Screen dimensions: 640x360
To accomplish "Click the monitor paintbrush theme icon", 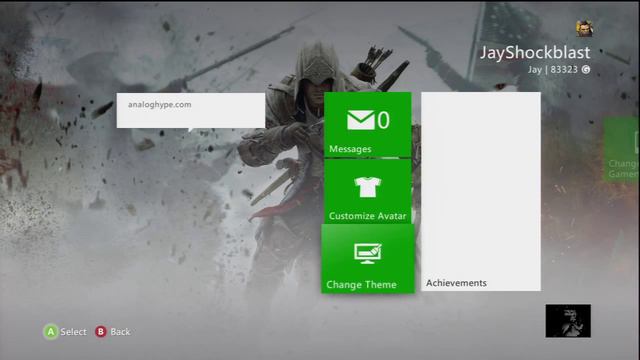I will pos(368,253).
